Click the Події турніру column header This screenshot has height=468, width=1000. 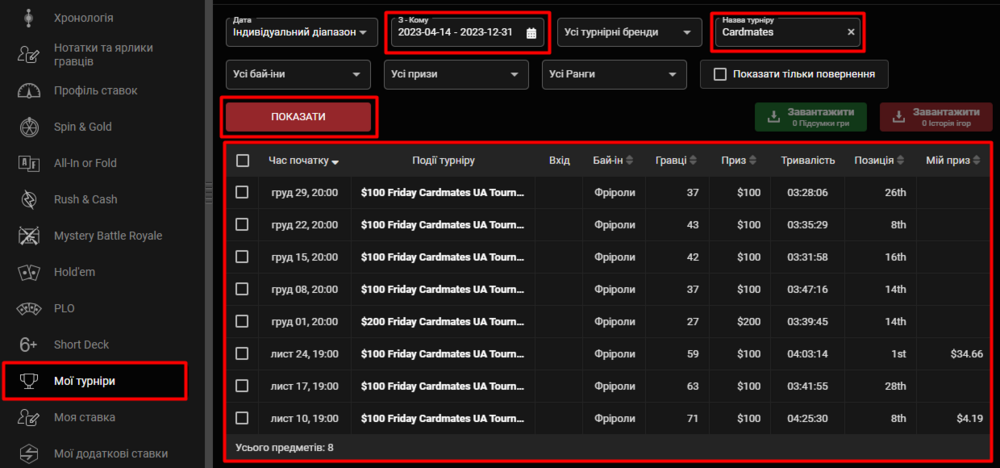click(443, 161)
